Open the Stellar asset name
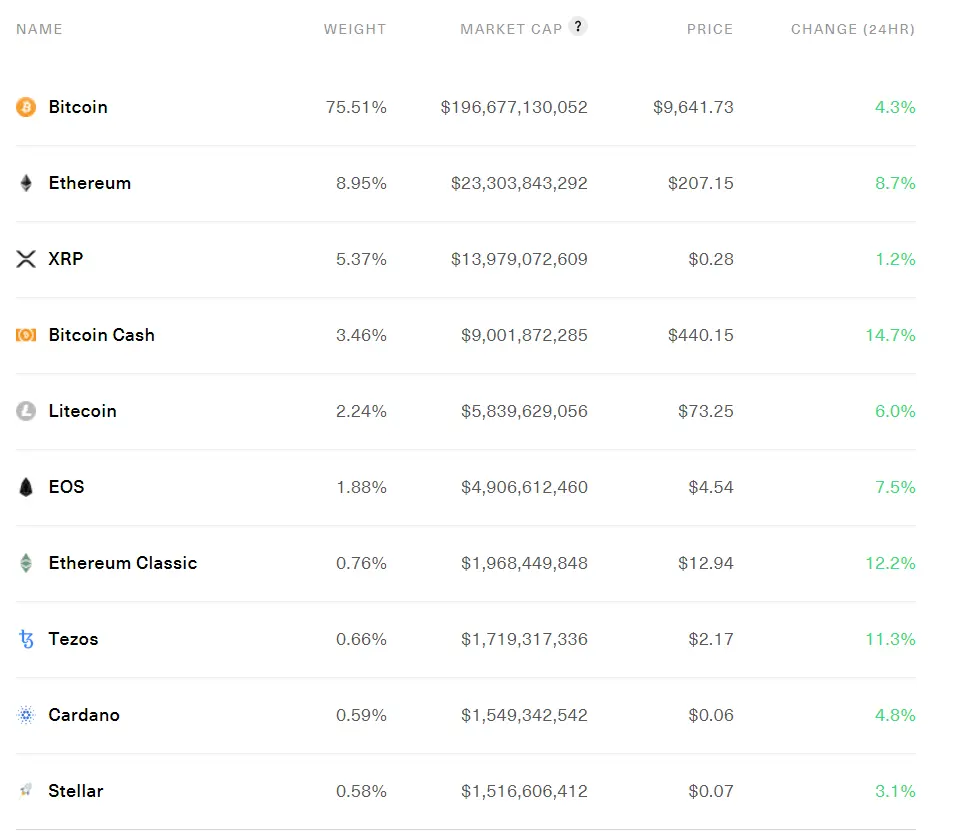Image resolution: width=970 pixels, height=840 pixels. tap(75, 791)
